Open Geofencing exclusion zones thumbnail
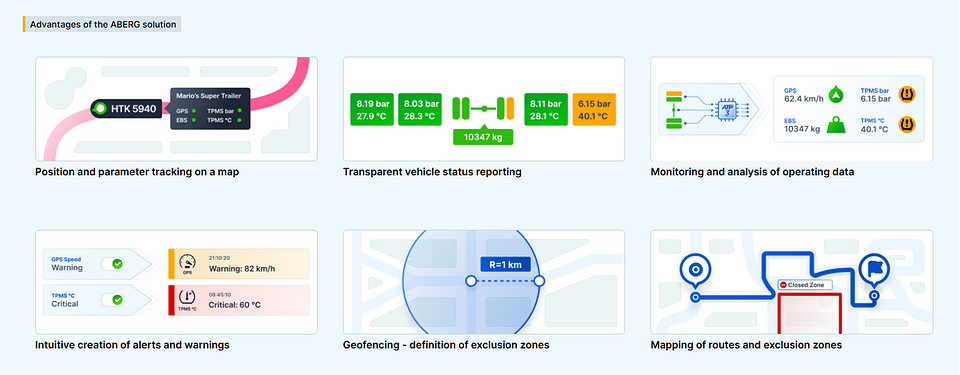The width and height of the screenshot is (960, 375). pyautogui.click(x=484, y=282)
